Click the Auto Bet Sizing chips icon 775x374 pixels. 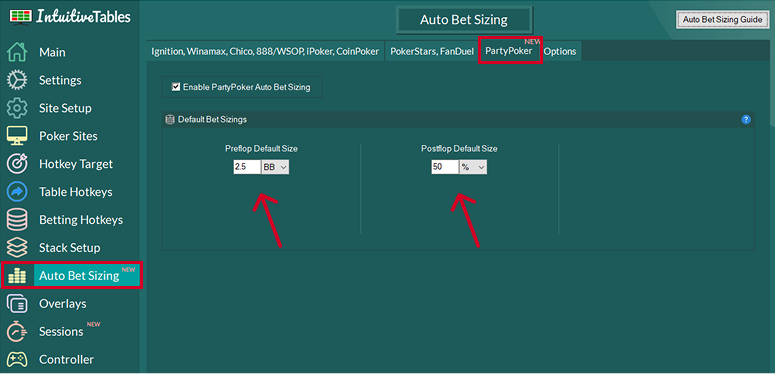point(17,276)
